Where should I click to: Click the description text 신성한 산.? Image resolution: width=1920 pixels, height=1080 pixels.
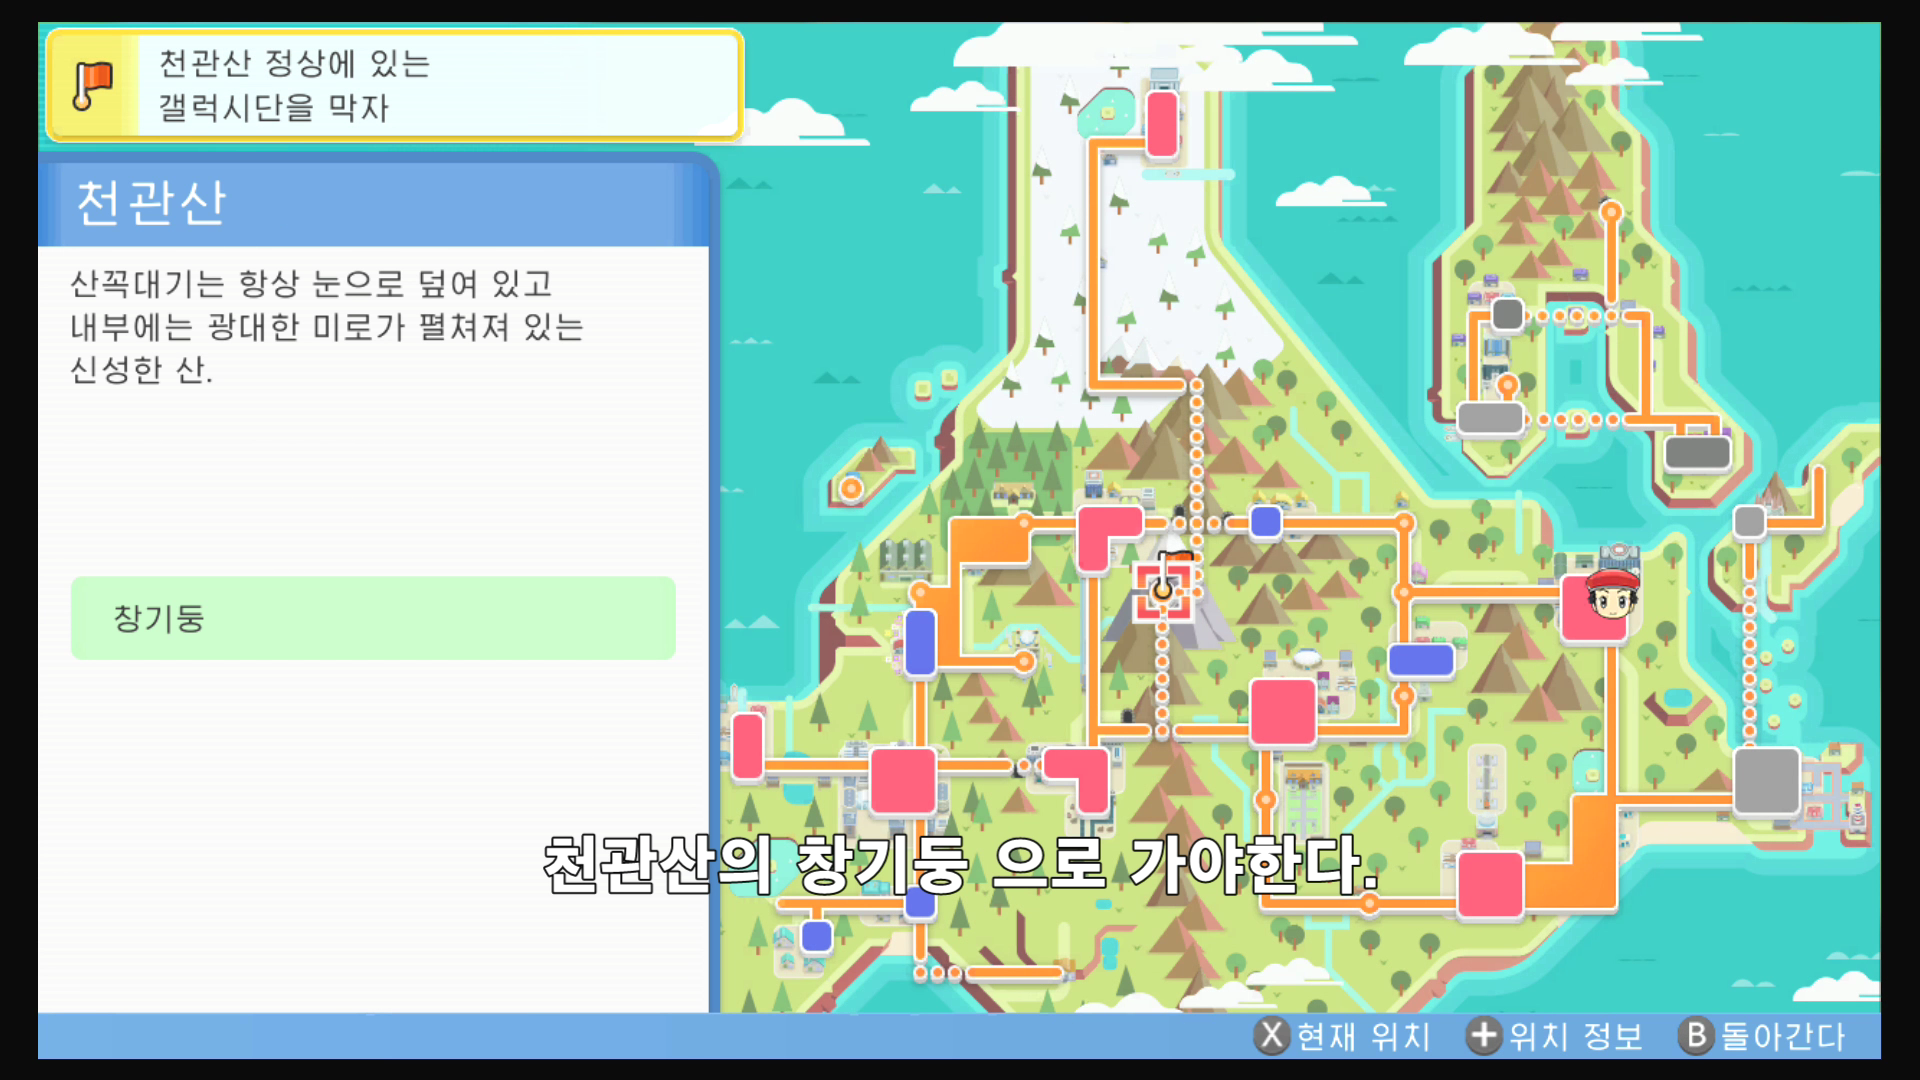pos(141,370)
